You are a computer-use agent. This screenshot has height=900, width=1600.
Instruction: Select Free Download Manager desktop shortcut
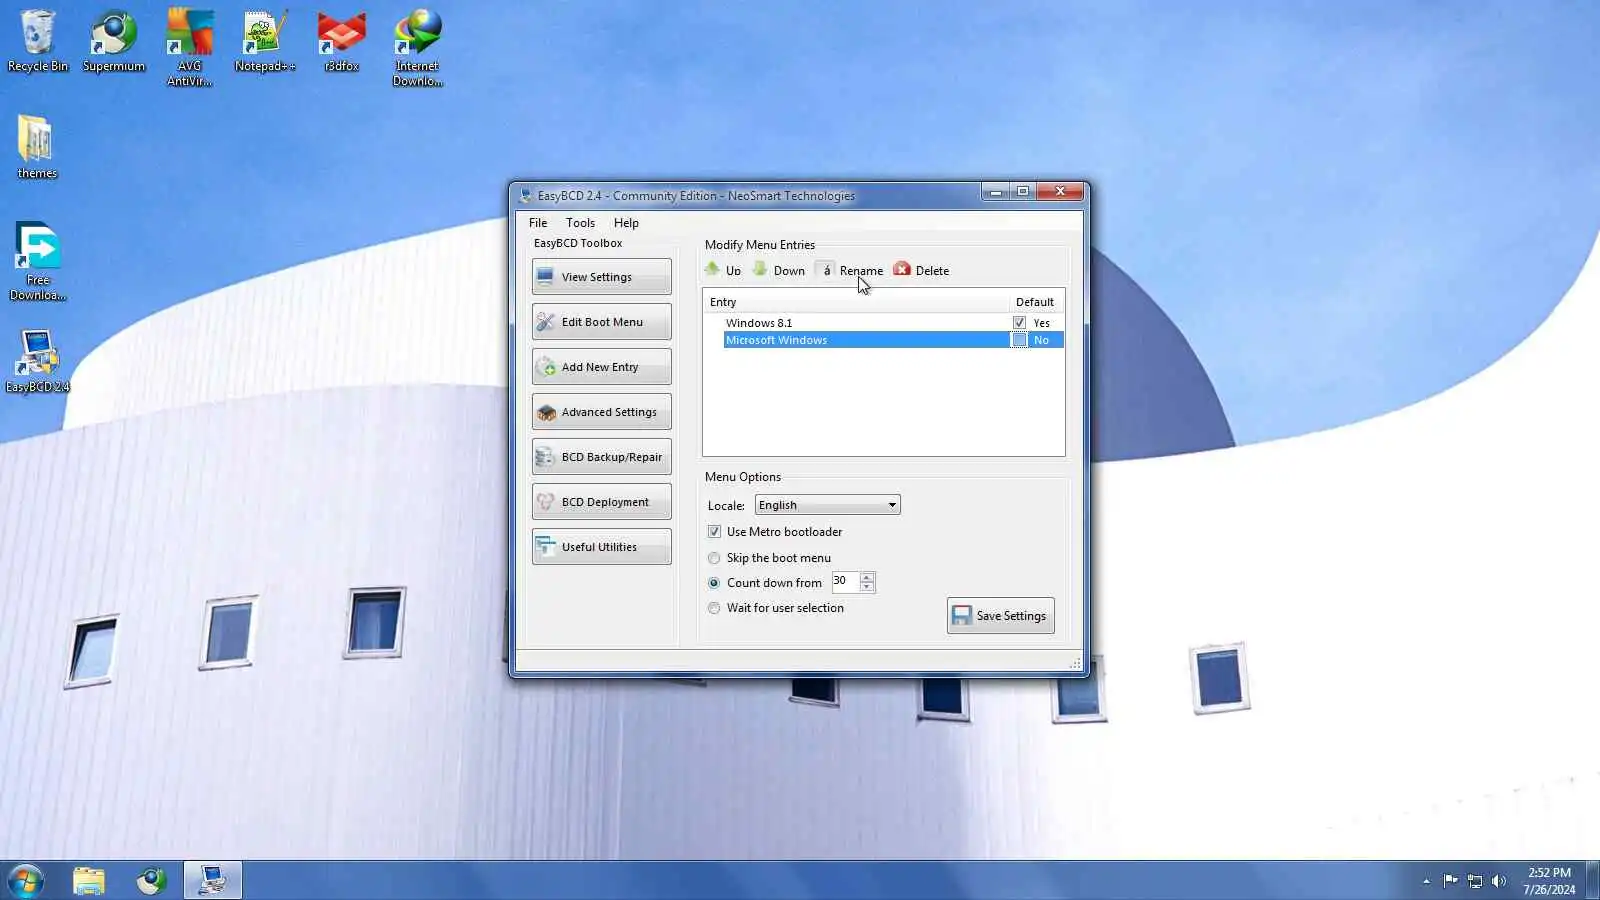pos(38,261)
